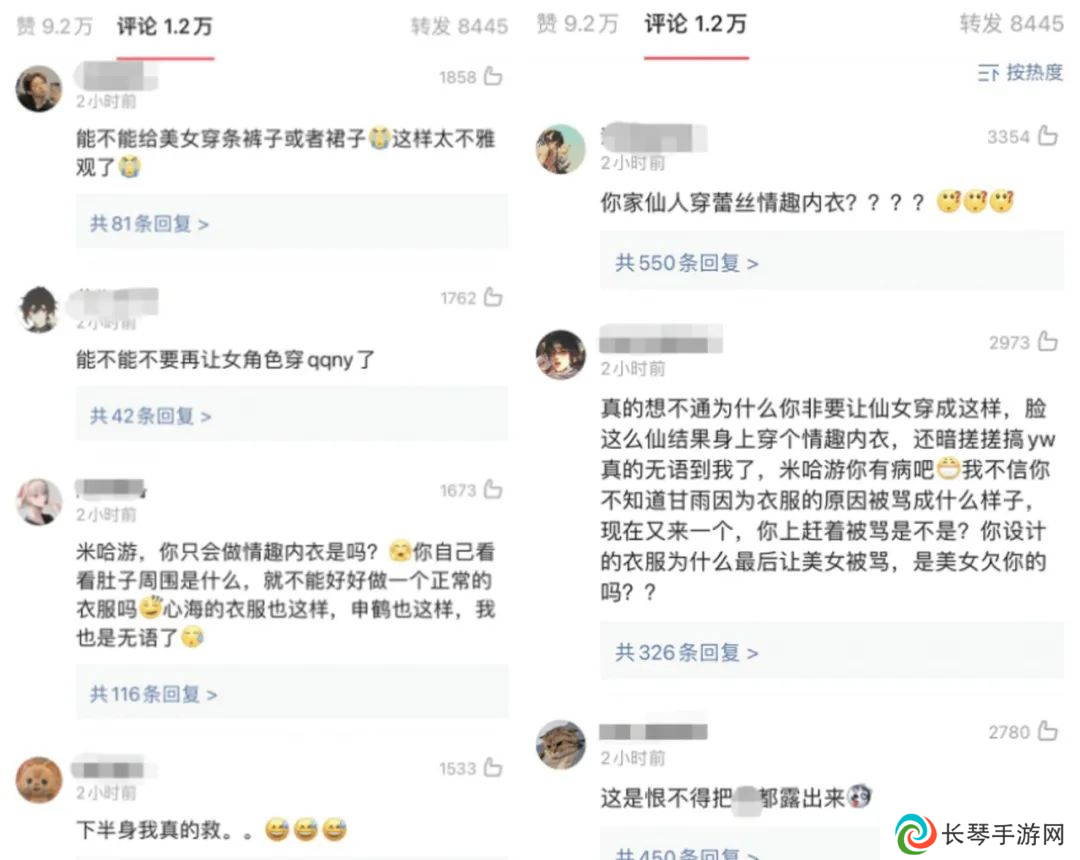Like the comment with 1762 likes
Viewport: 1080px width, 860px height.
492,297
